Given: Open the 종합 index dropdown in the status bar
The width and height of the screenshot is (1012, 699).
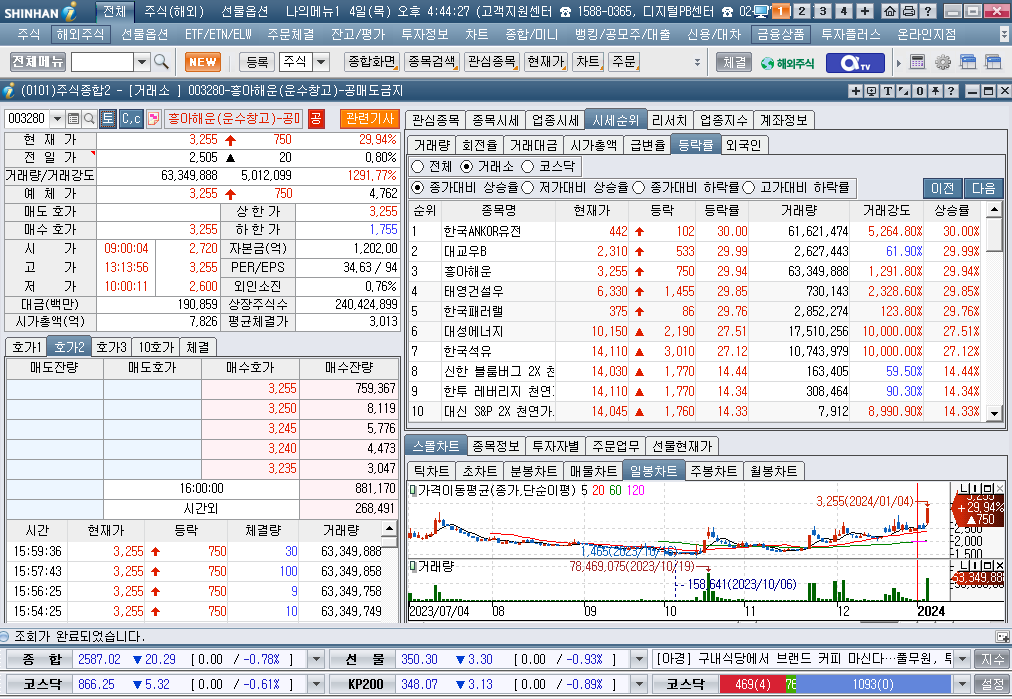Looking at the screenshot, I should (x=316, y=659).
